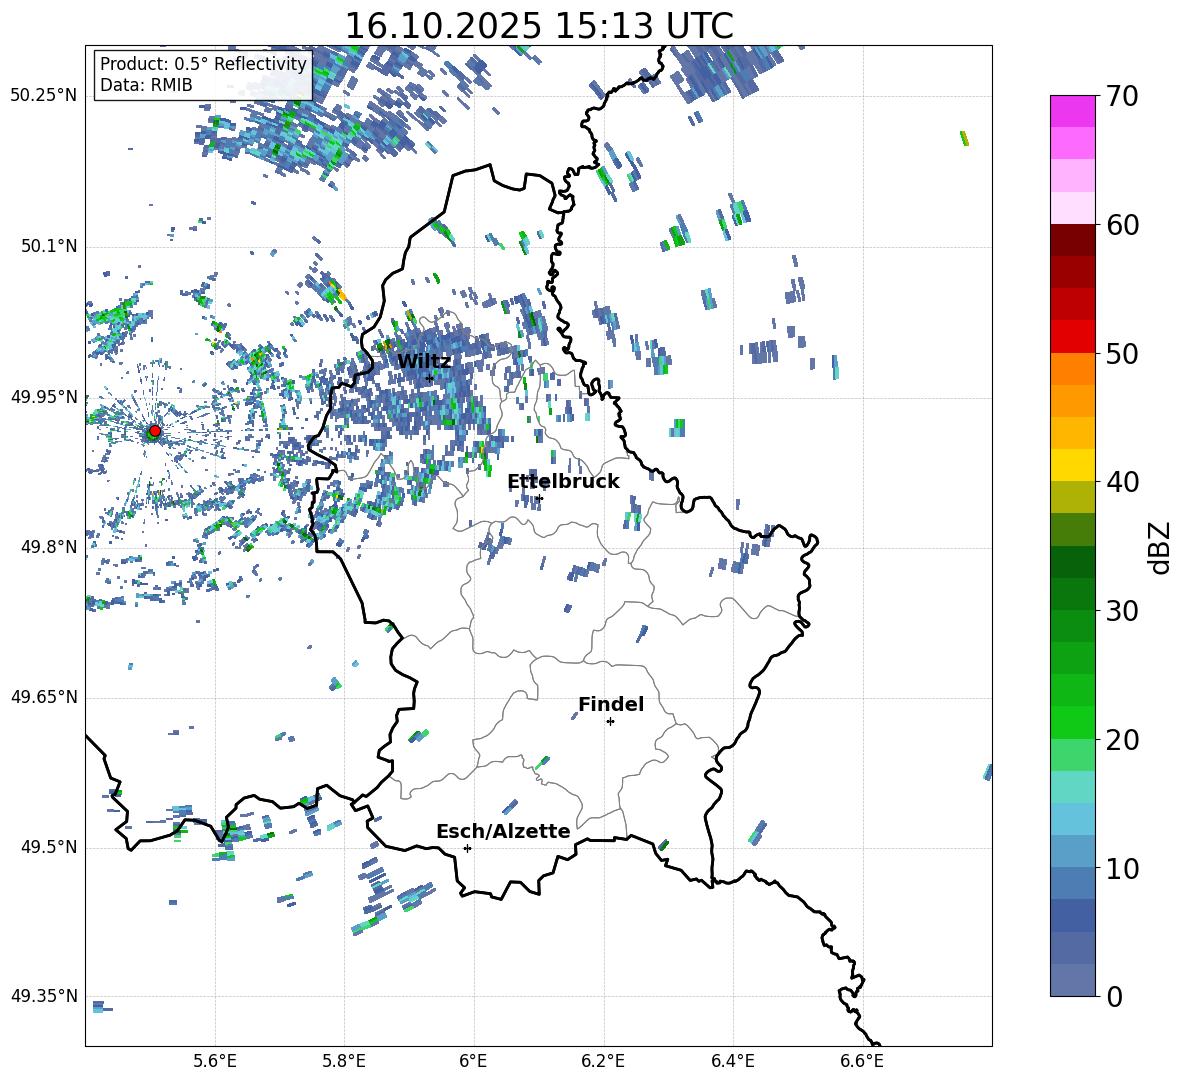Click the 49.95°N latitude label
This screenshot has height=1081, width=1184.
44,396
